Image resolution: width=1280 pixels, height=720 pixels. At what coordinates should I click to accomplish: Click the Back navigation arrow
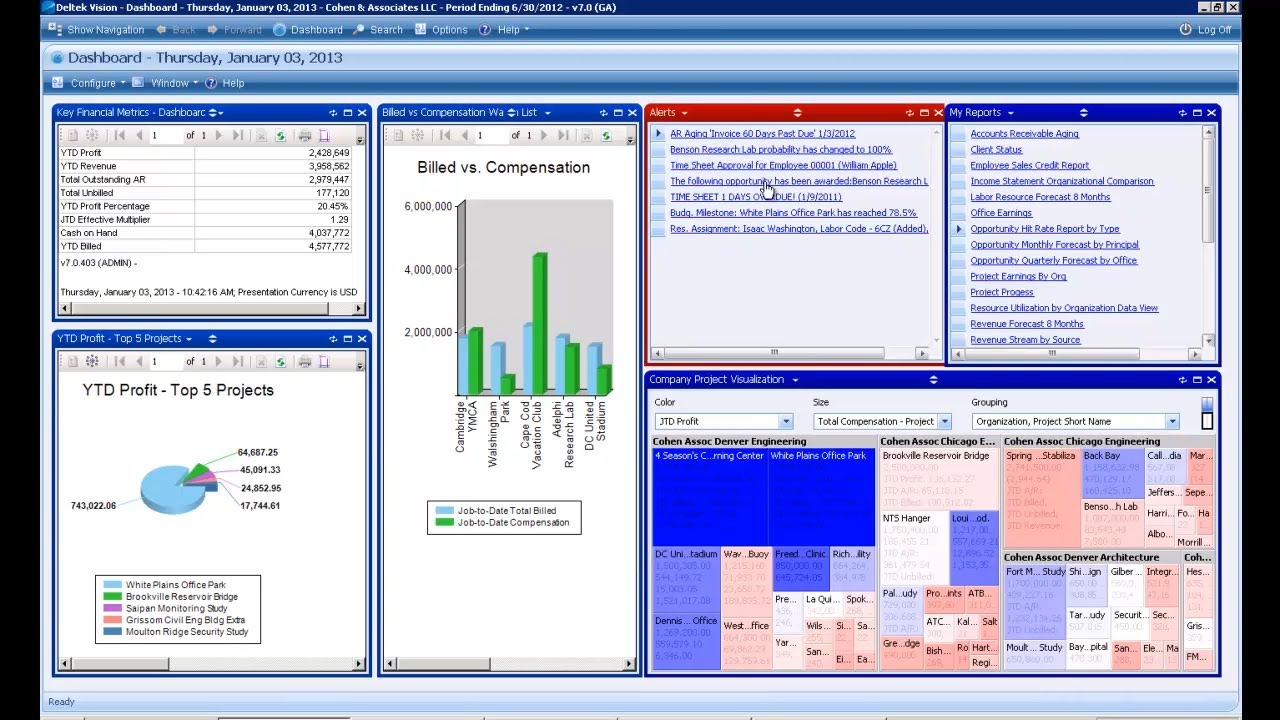click(x=163, y=29)
